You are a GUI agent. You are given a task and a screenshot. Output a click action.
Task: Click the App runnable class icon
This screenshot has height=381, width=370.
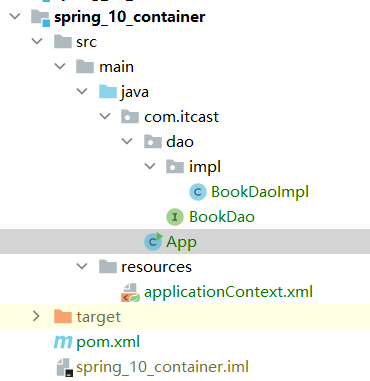click(x=153, y=241)
